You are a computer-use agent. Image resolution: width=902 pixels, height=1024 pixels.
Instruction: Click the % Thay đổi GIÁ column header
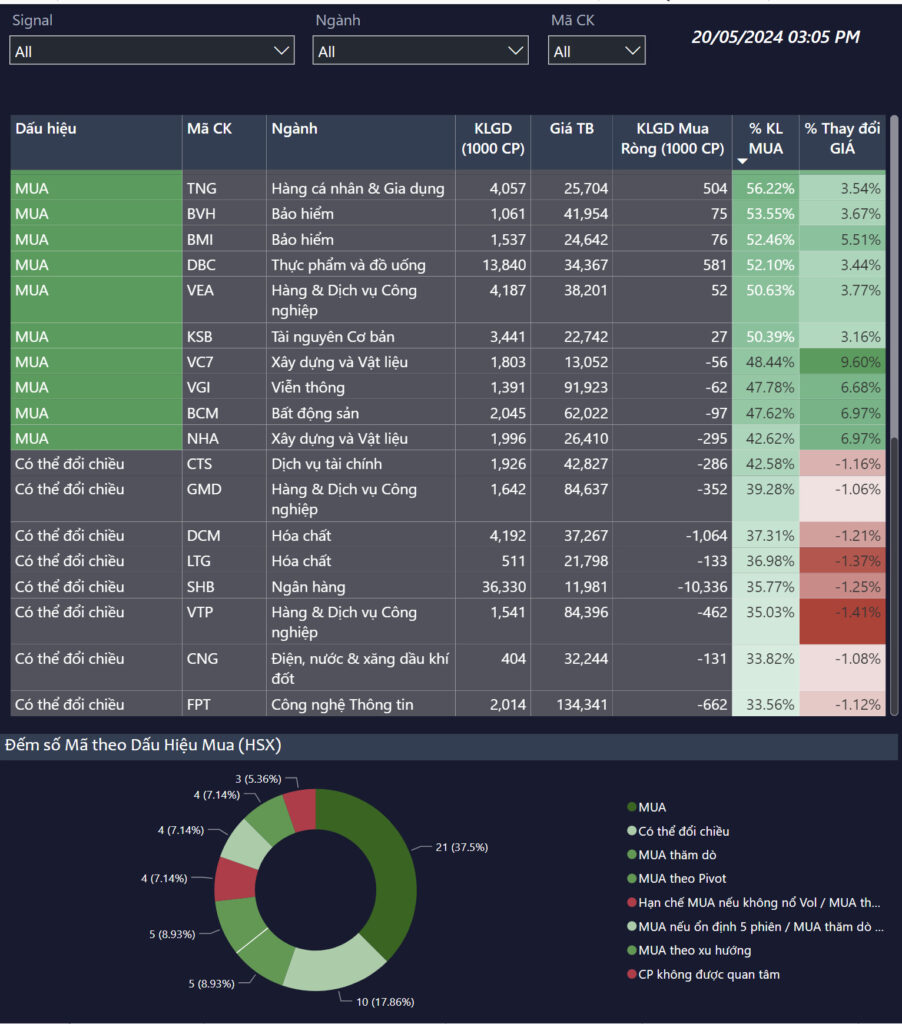pyautogui.click(x=842, y=139)
